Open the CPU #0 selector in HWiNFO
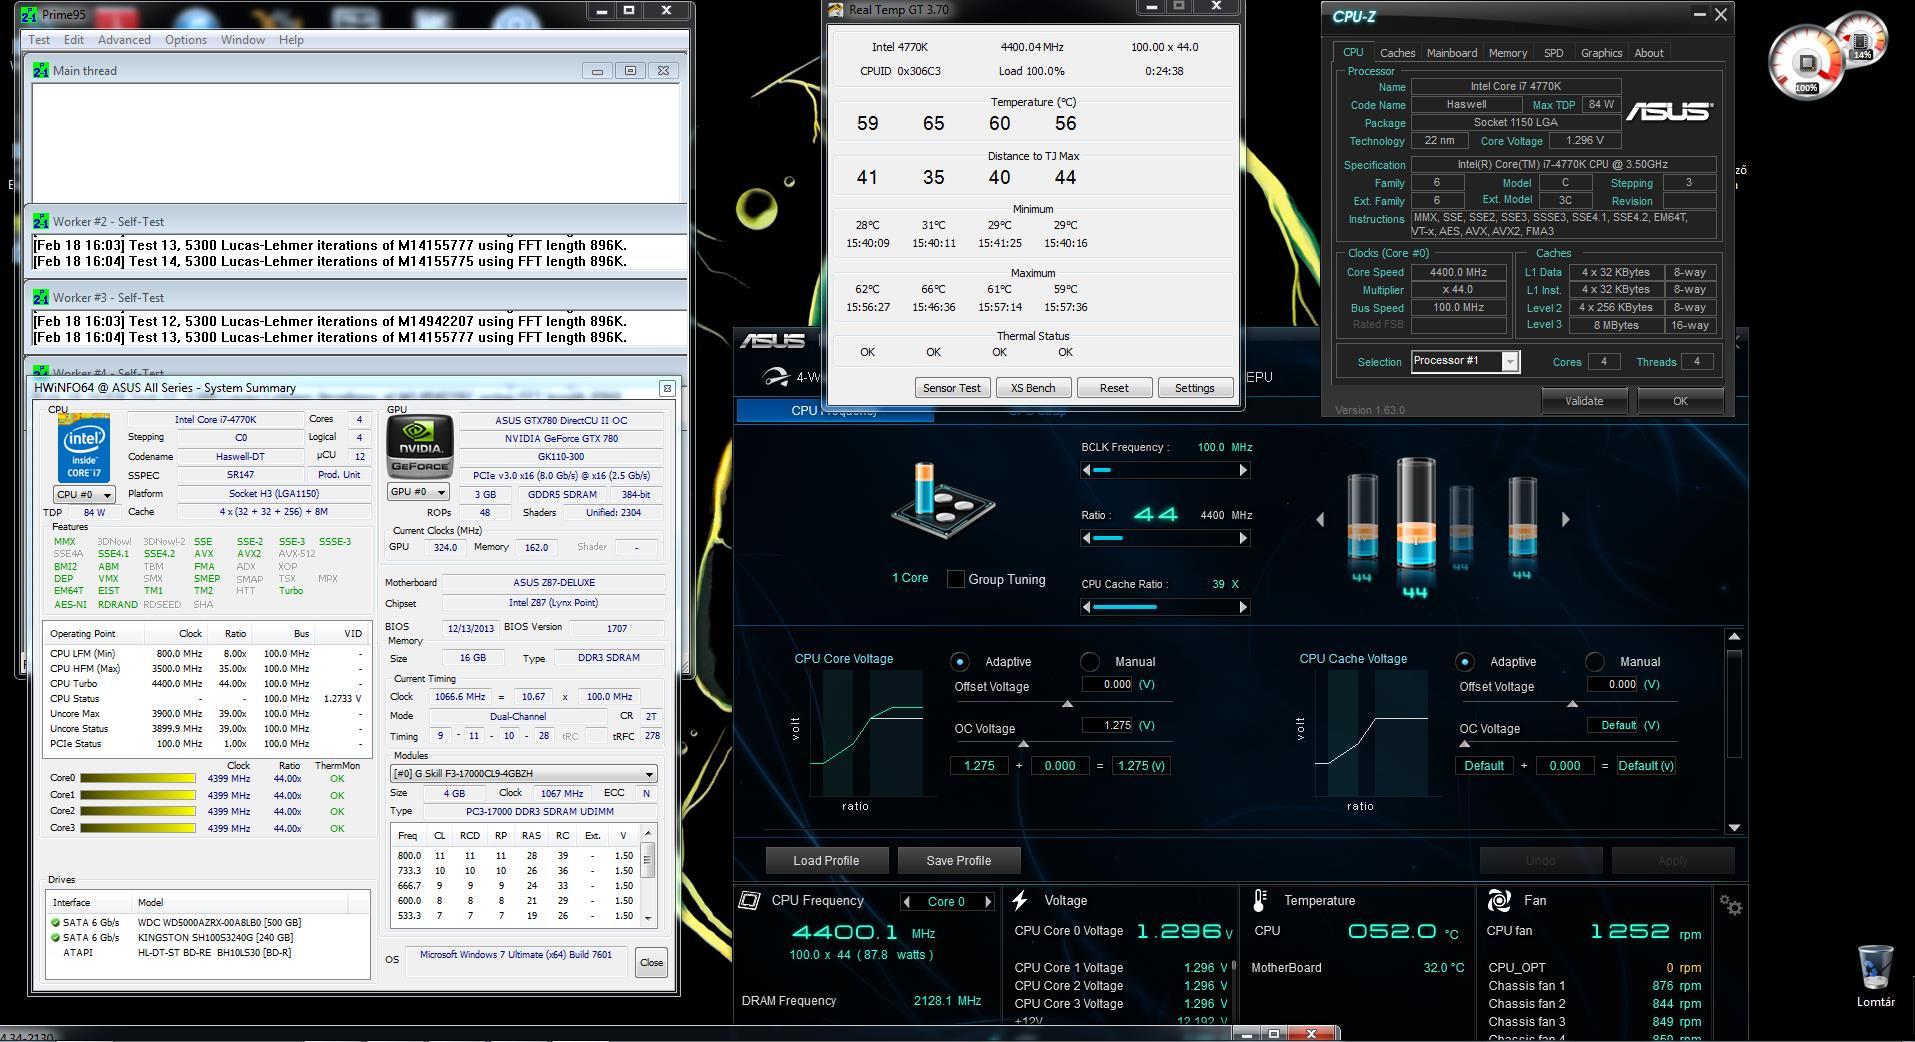The width and height of the screenshot is (1915, 1042). pyautogui.click(x=84, y=494)
